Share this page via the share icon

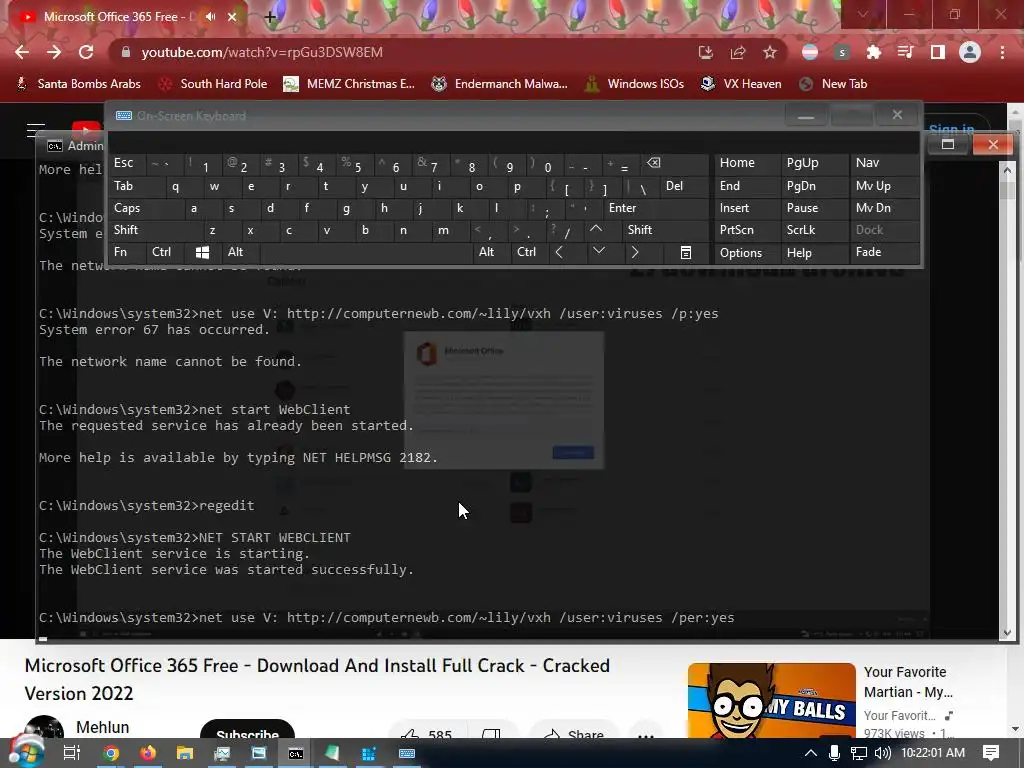[738, 52]
